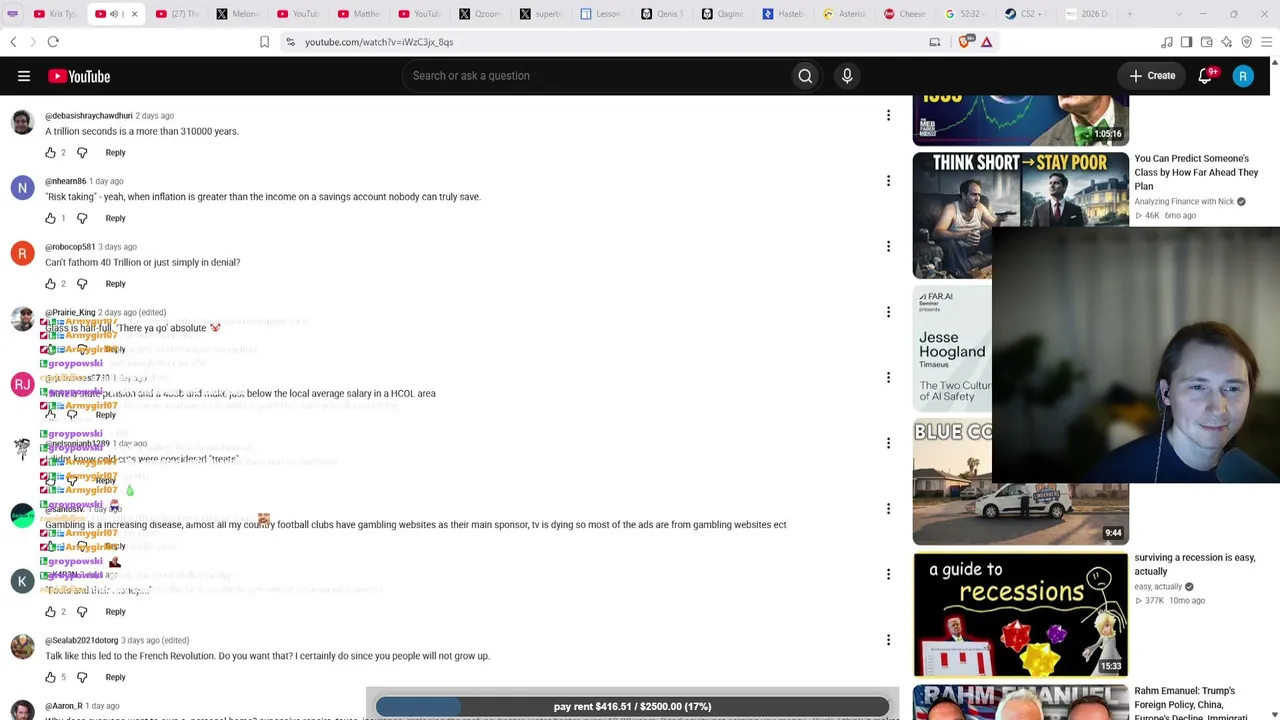The image size is (1280, 720).
Task: Open three-dot menu on the HCOL salary comment
Action: 888,378
